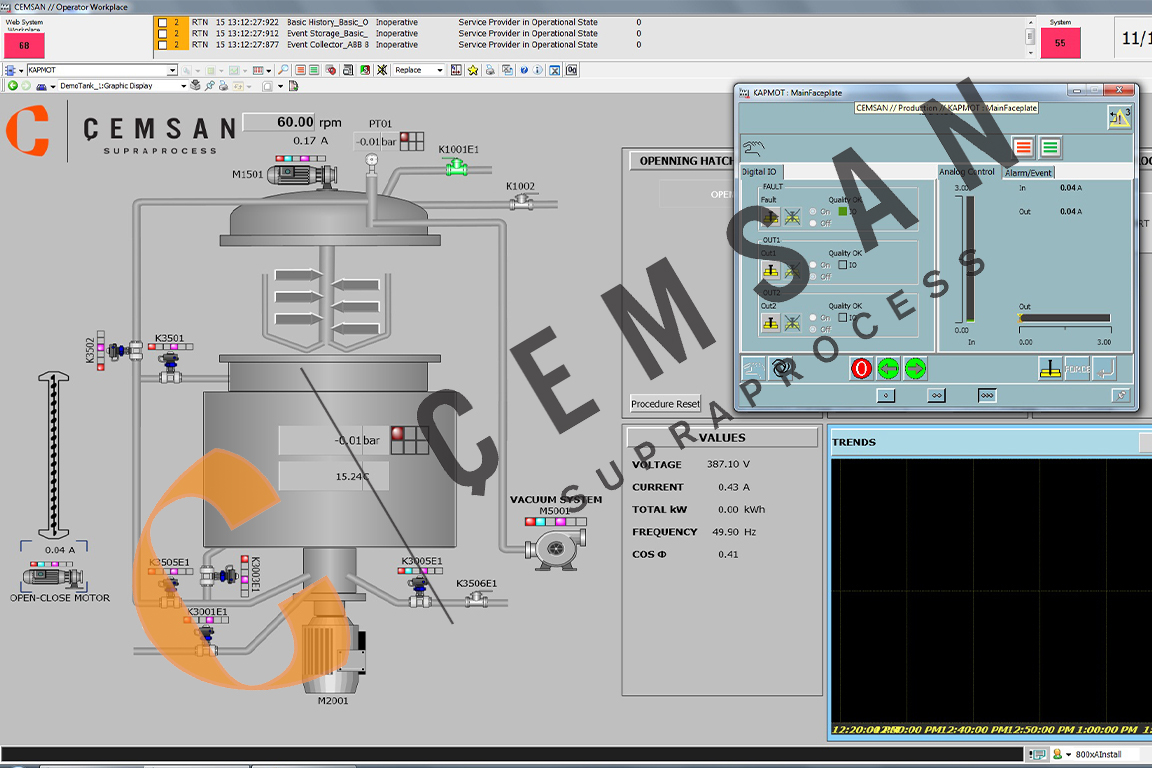
Task: Click the object structure browser icon
Action: coord(10,71)
